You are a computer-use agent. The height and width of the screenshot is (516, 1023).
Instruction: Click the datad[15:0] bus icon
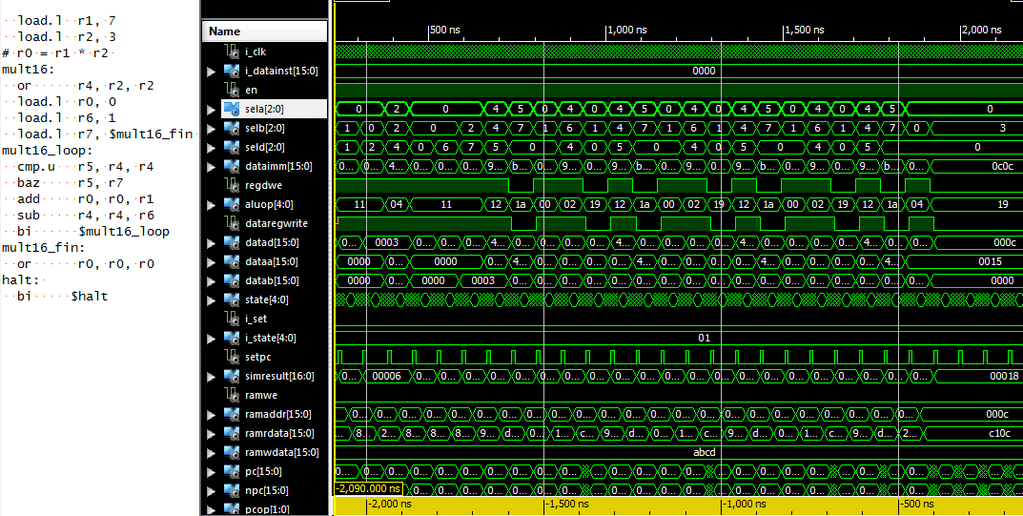pyautogui.click(x=232, y=243)
